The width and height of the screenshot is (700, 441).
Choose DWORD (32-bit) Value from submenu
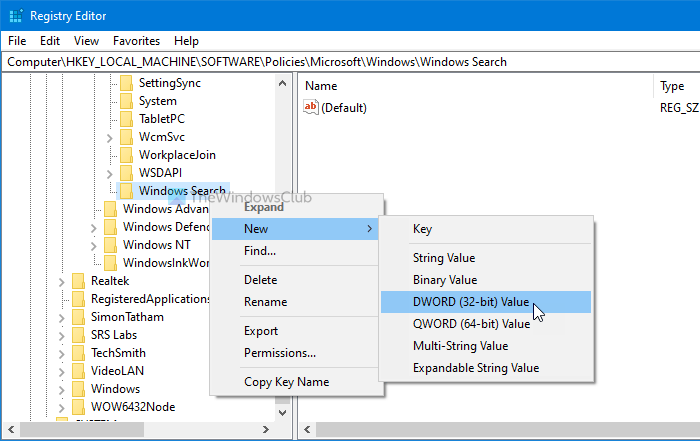[471, 302]
